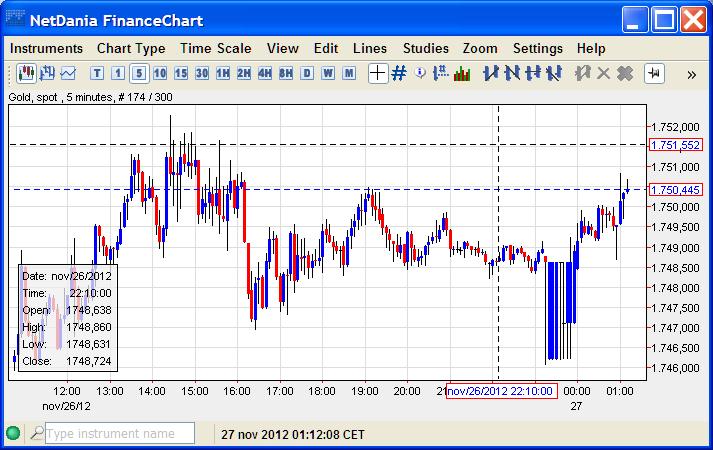The height and width of the screenshot is (450, 713).
Task: Set 2H time scale
Action: point(244,73)
